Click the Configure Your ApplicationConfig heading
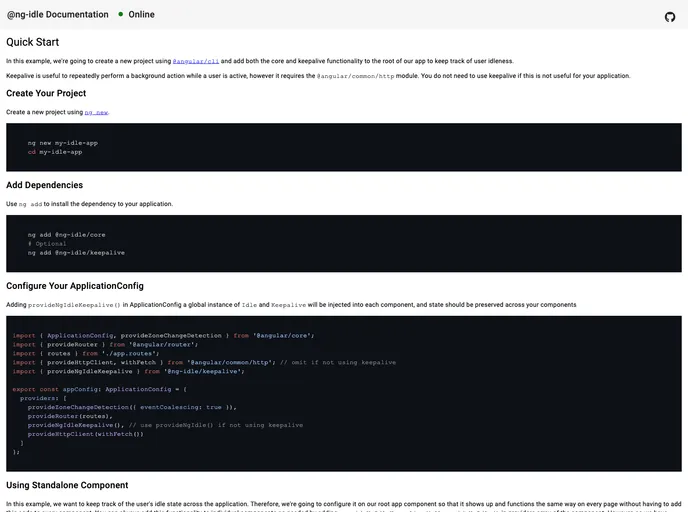 [75, 286]
